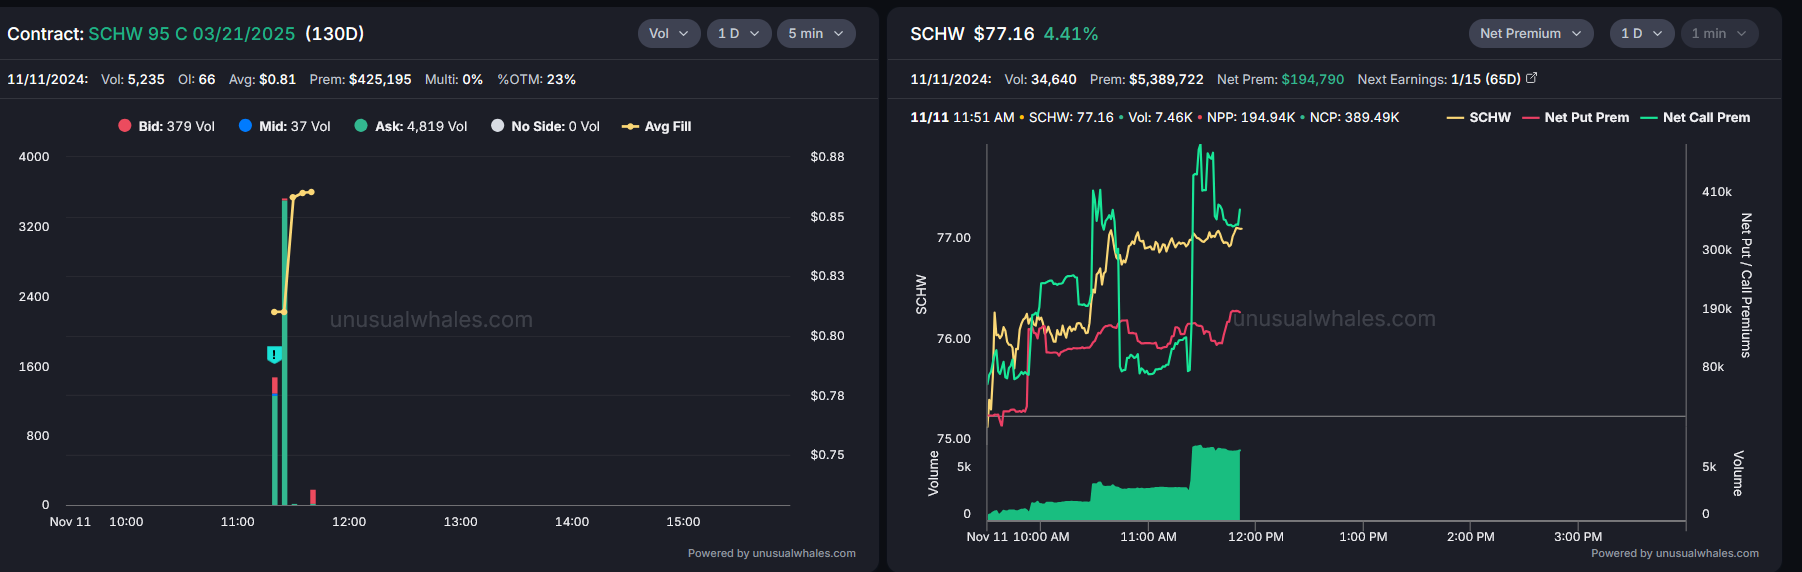Click the Prem: $425,195 value
The height and width of the screenshot is (572, 1802).
tap(360, 79)
